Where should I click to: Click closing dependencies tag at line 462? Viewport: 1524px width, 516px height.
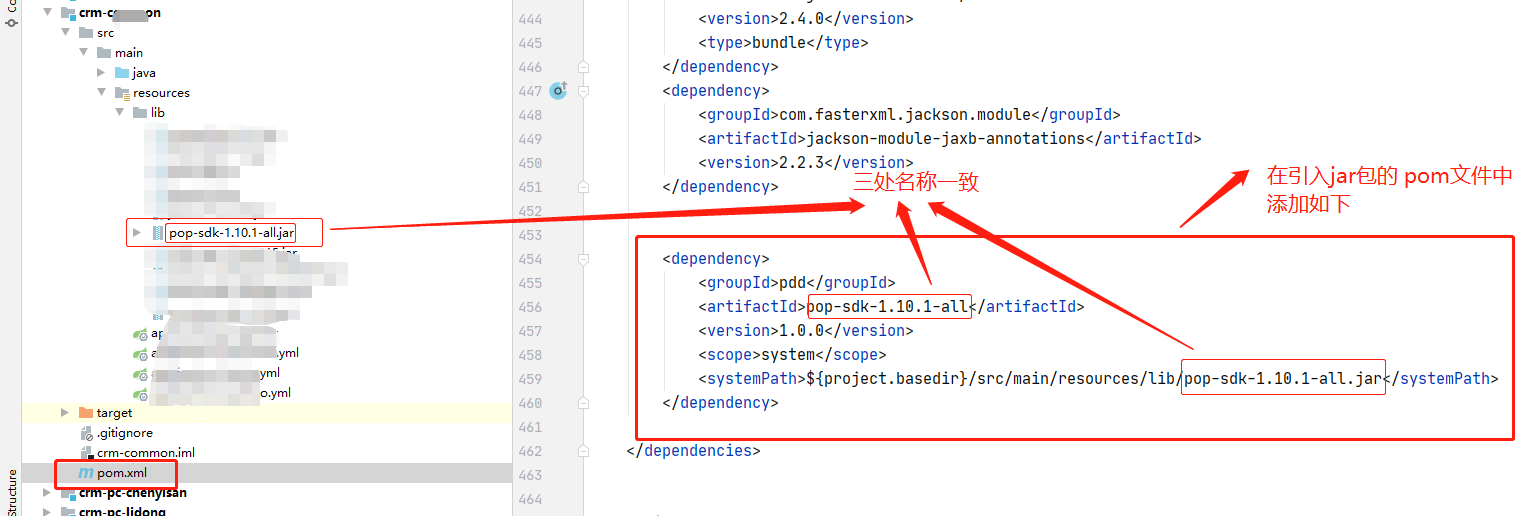point(693,451)
